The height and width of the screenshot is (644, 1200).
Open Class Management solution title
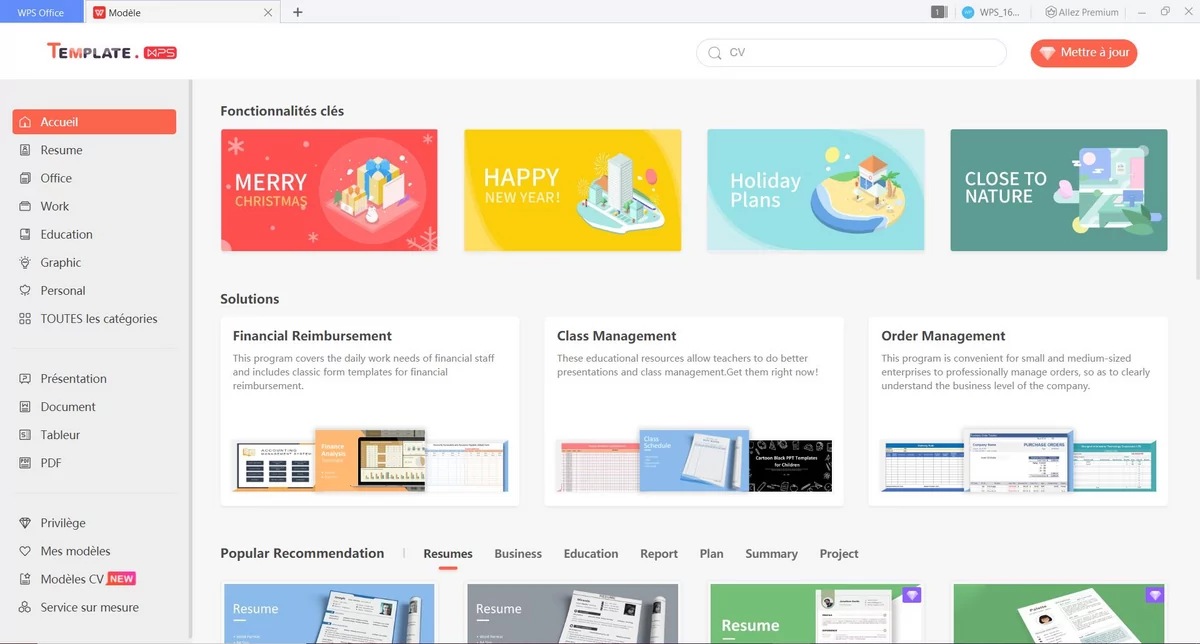click(617, 336)
